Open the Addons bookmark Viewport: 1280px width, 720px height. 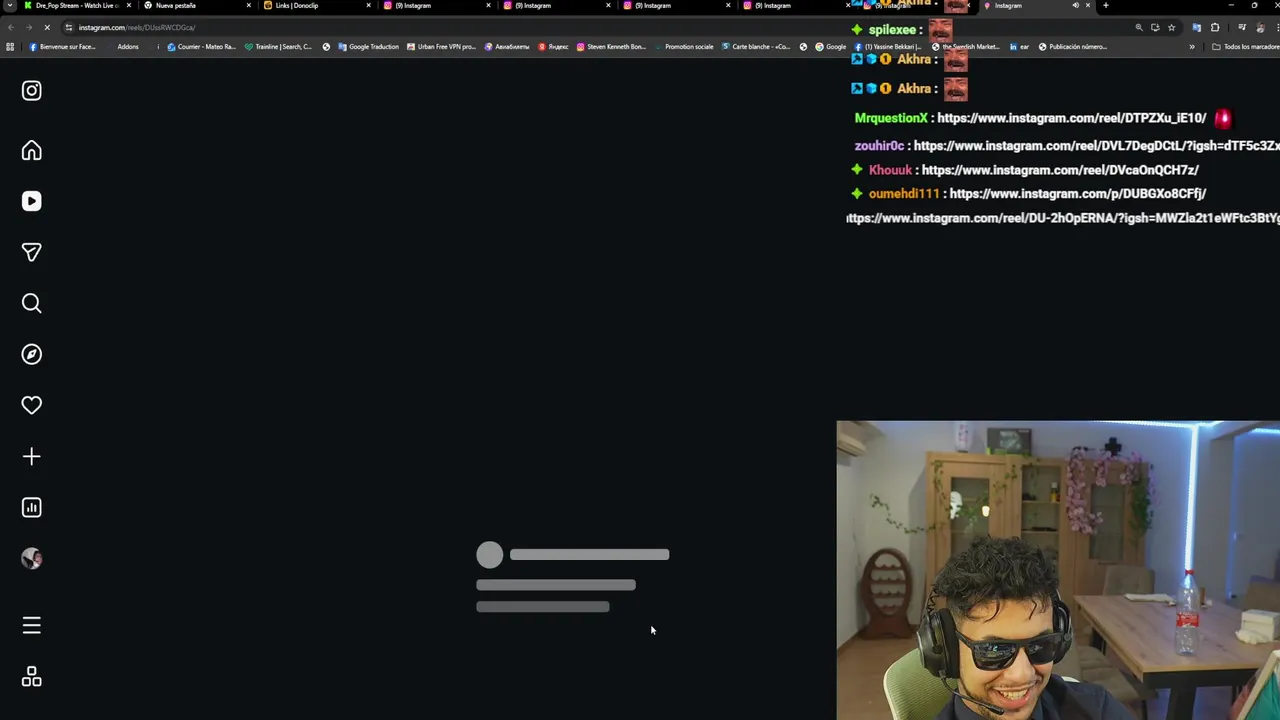click(x=127, y=46)
